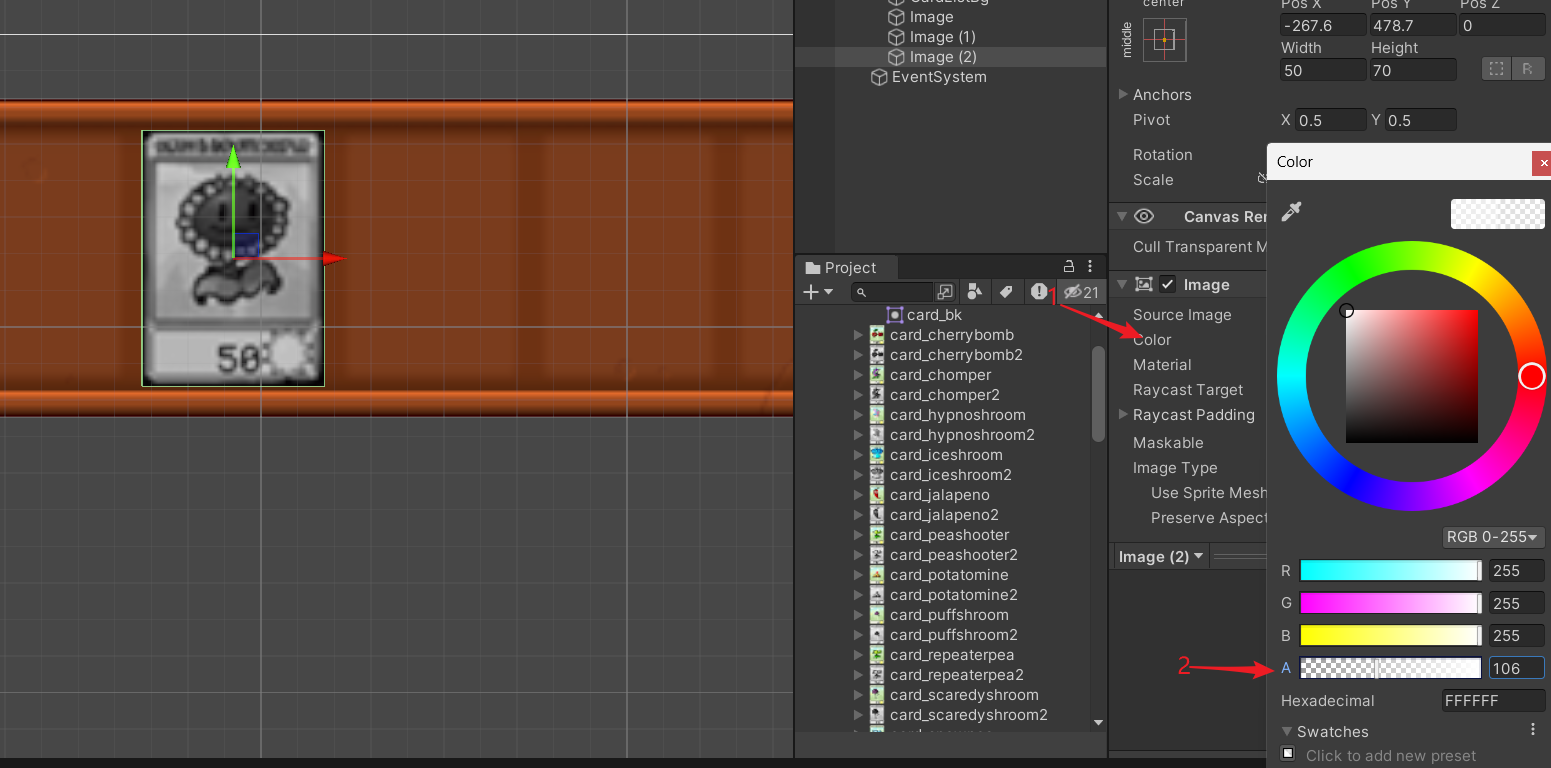
Task: Click the Hexadecimal FFFFFF field
Action: [x=1494, y=701]
